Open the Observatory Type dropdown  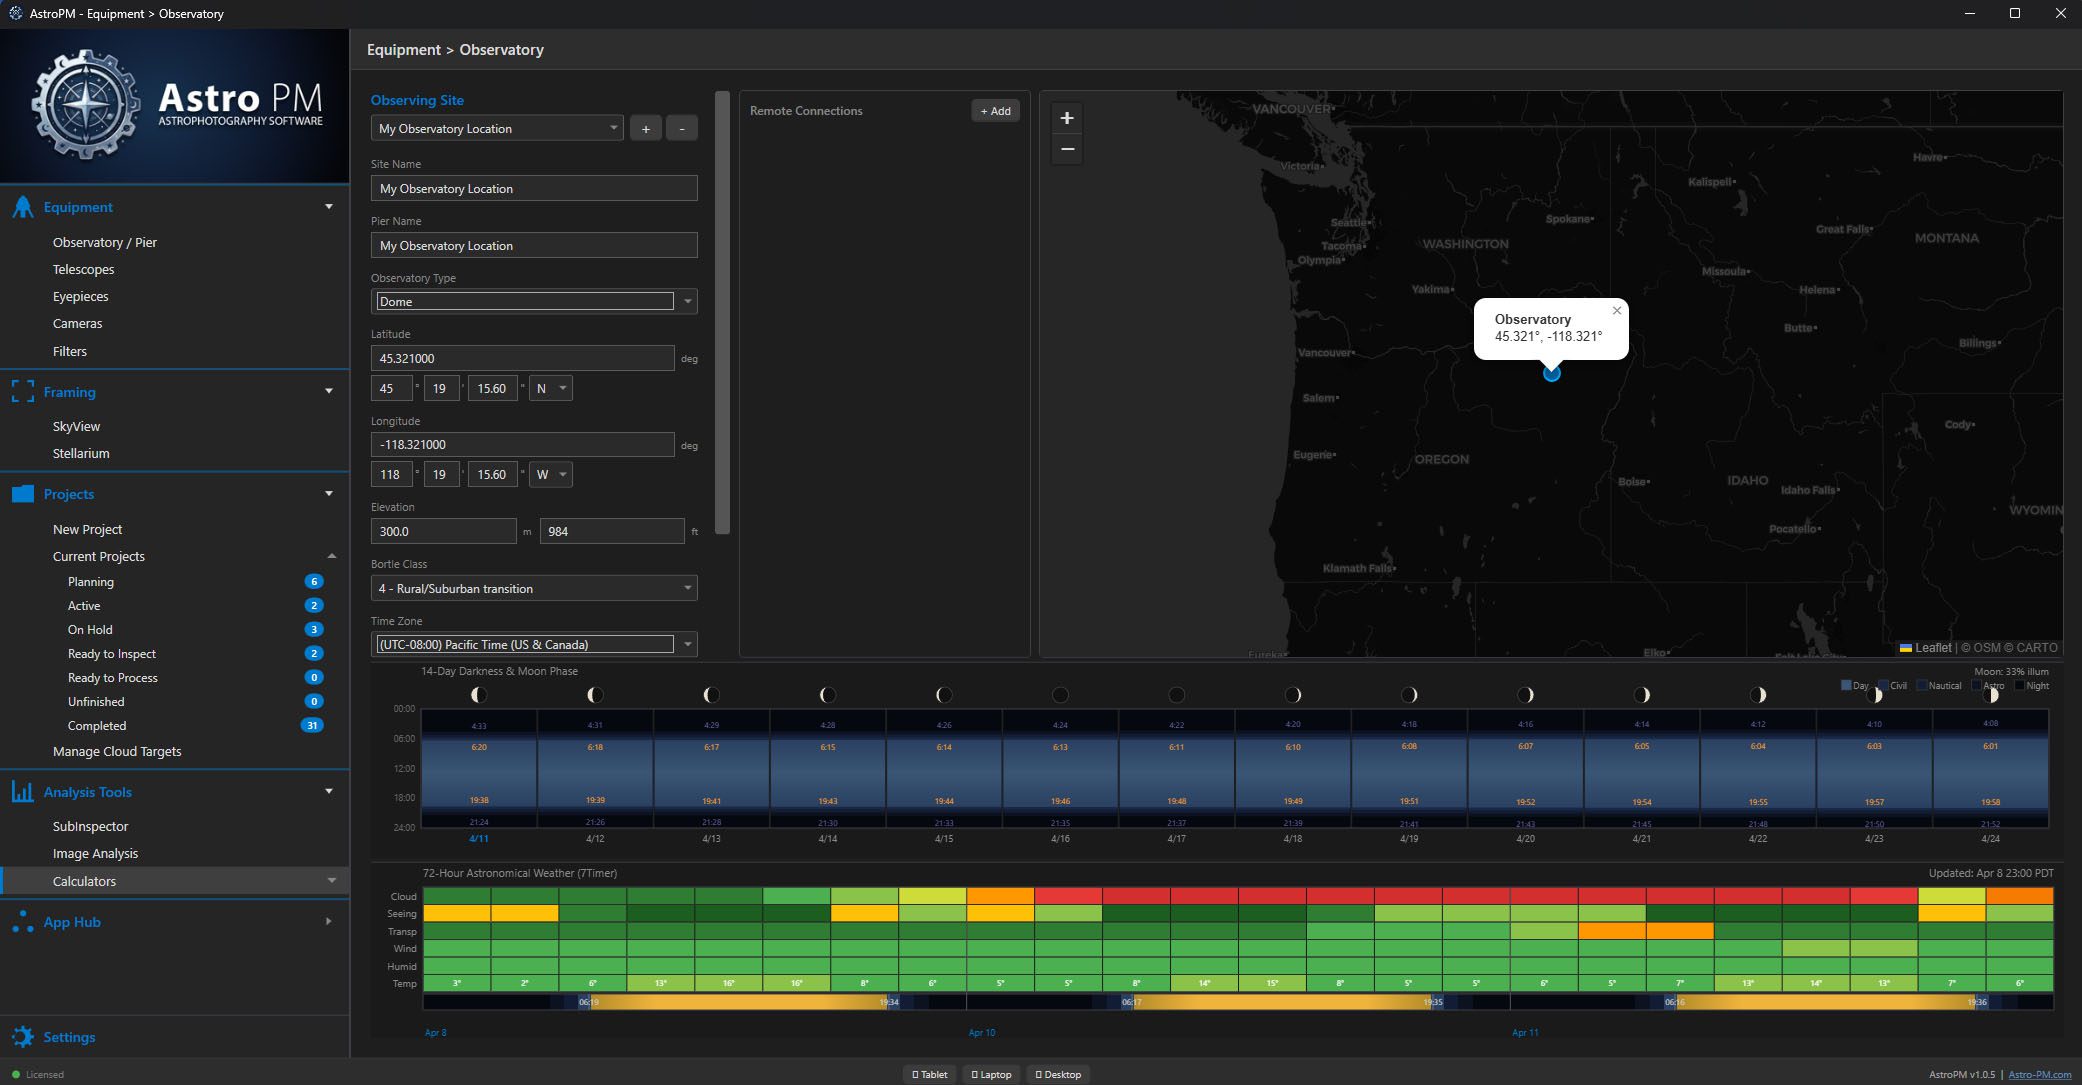pyautogui.click(x=687, y=302)
